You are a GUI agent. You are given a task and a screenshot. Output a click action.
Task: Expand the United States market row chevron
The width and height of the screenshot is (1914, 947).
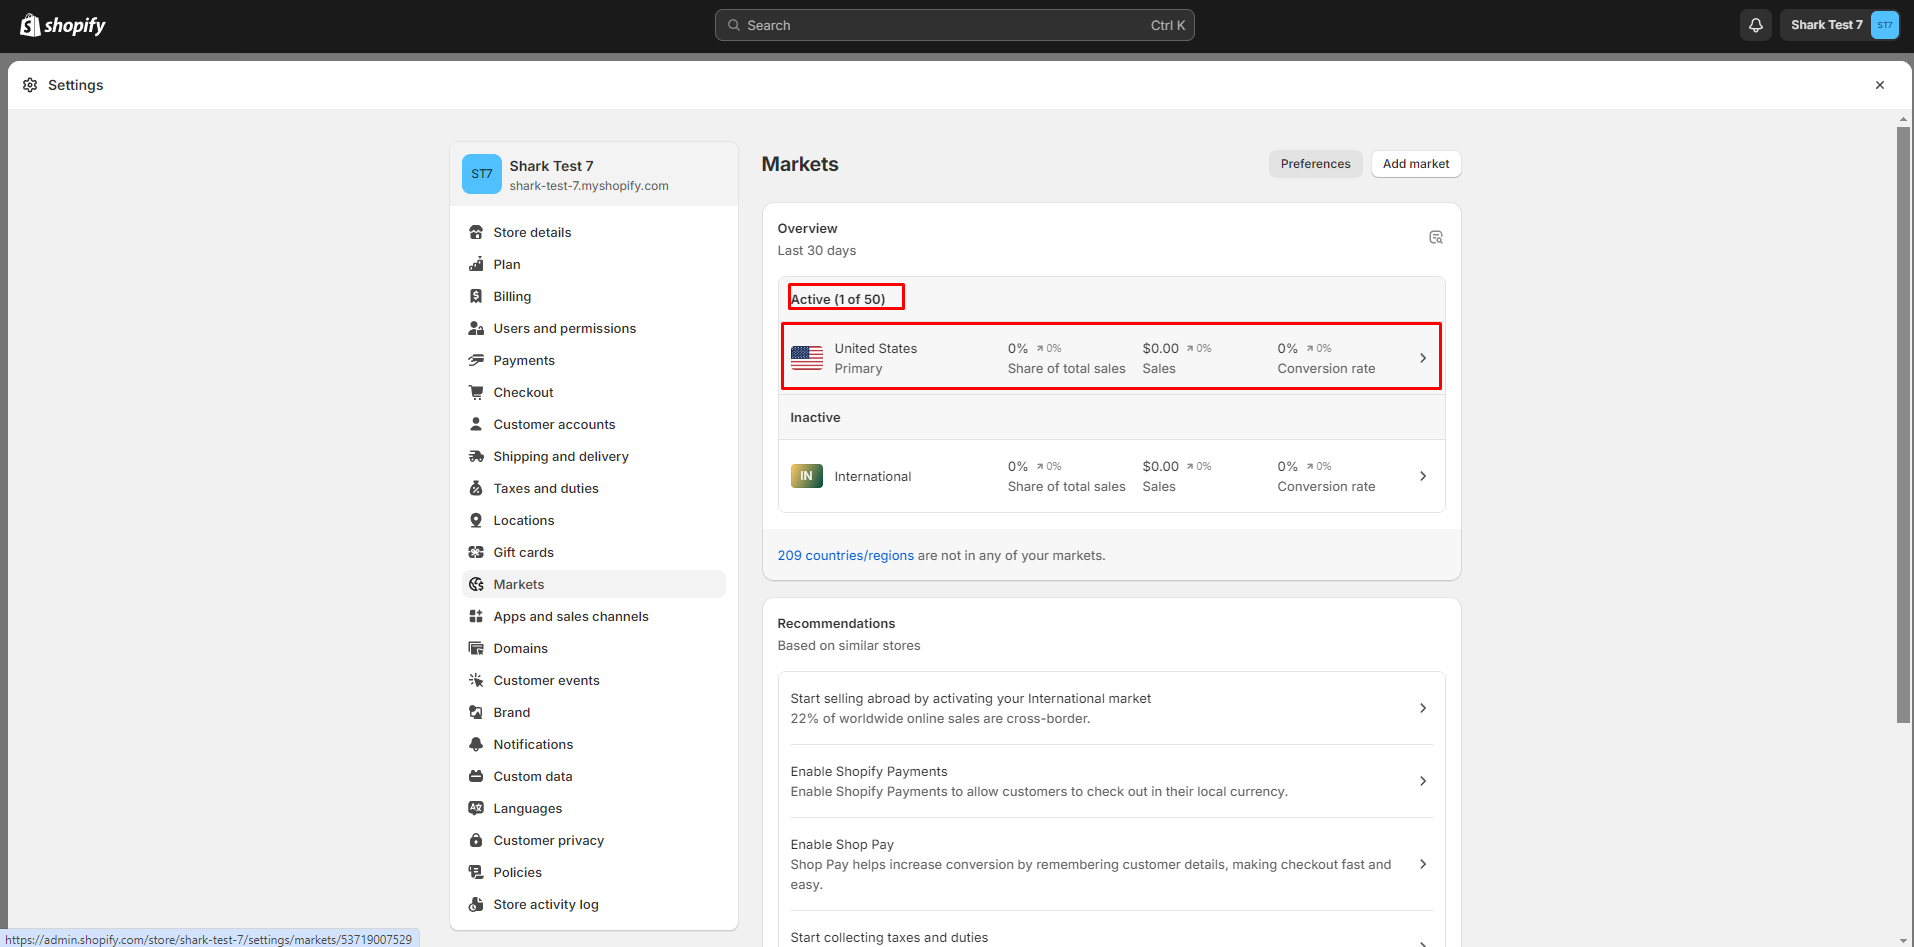click(x=1422, y=358)
